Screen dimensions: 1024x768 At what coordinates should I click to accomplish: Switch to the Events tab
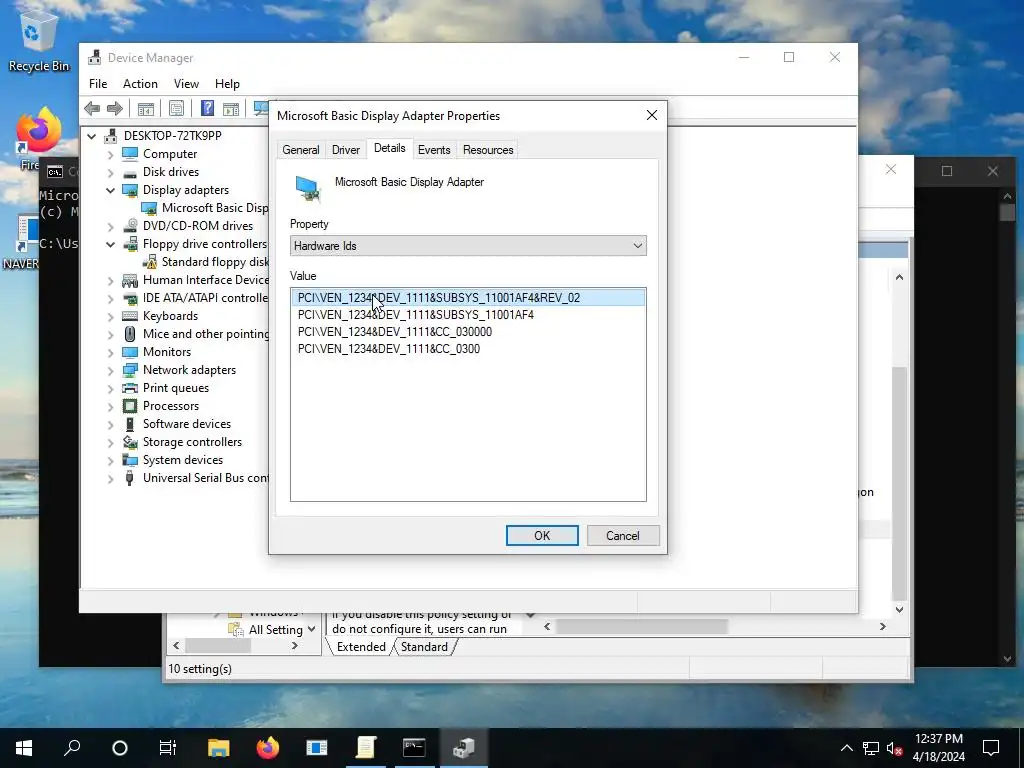[434, 150]
